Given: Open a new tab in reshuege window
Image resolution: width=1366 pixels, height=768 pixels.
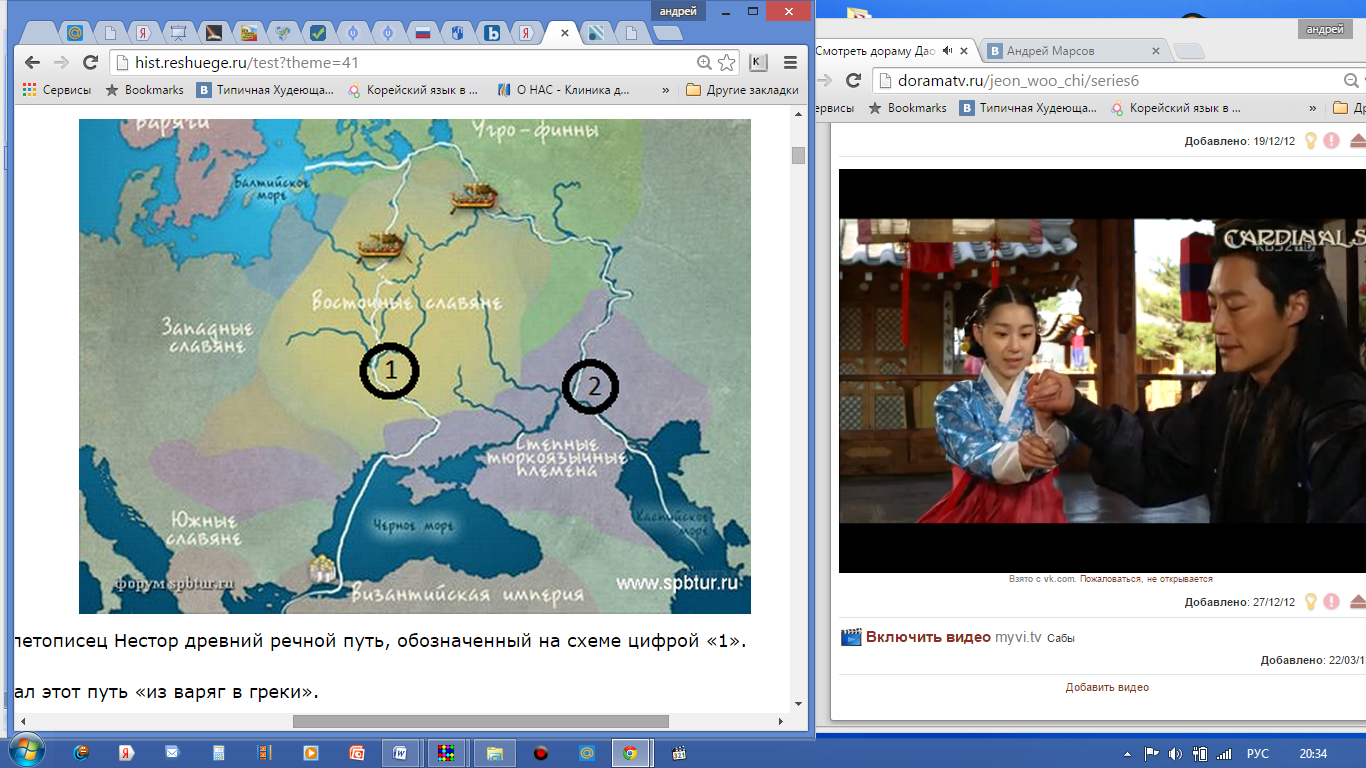Looking at the screenshot, I should (667, 33).
